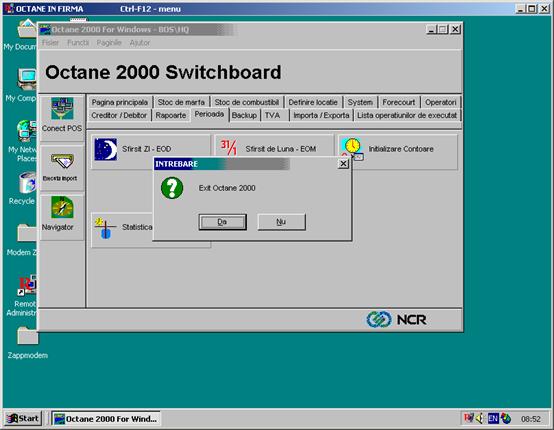The height and width of the screenshot is (430, 554).
Task: Click the Conect POS sidebar icon
Action: (x=62, y=108)
